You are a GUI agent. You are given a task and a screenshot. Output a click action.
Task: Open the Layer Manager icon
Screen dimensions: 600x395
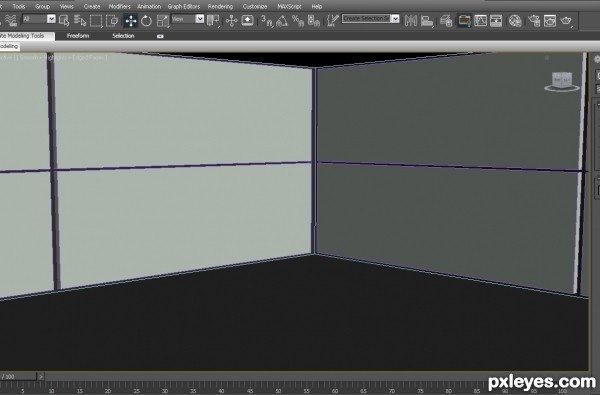coord(446,21)
